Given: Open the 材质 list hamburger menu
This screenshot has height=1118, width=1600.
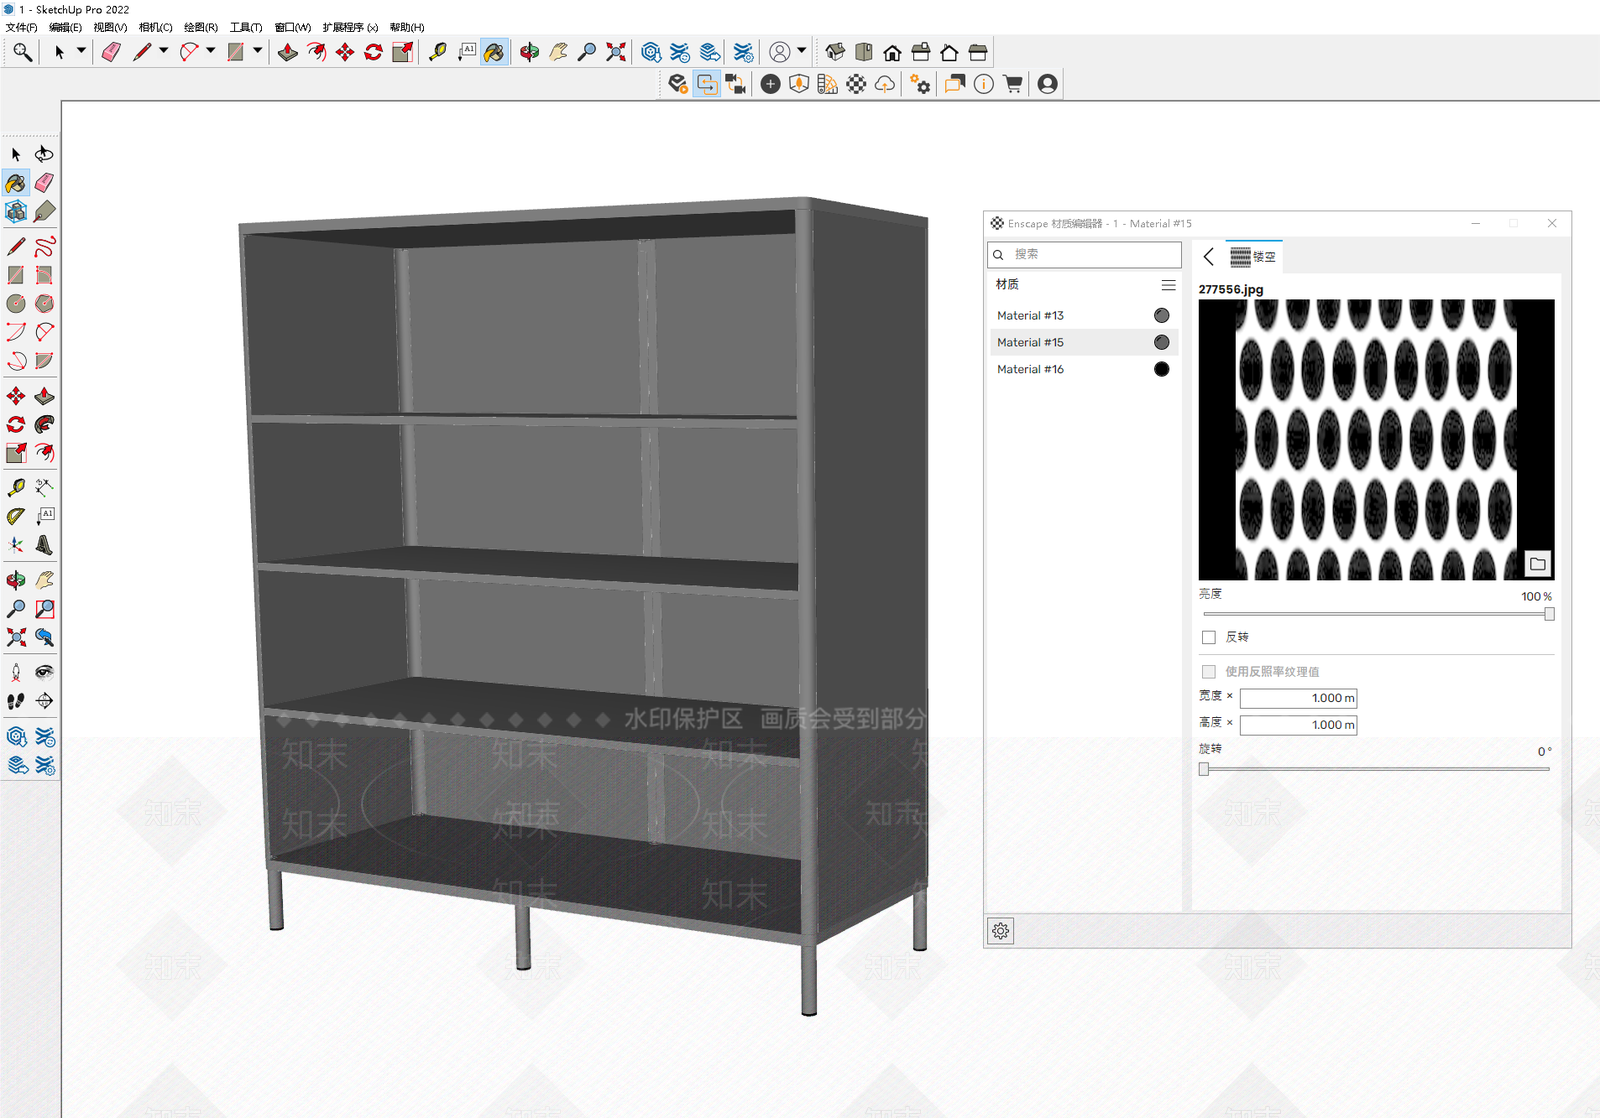Looking at the screenshot, I should coord(1168,285).
